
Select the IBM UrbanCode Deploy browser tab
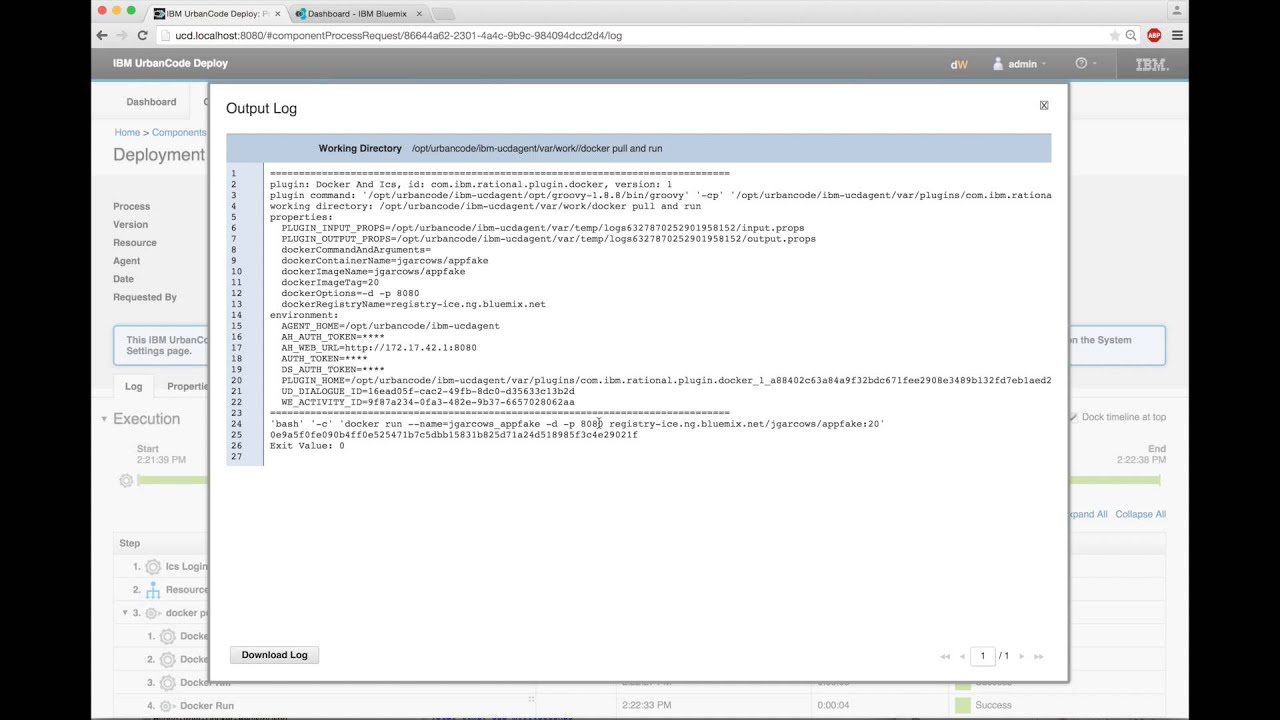click(x=218, y=13)
